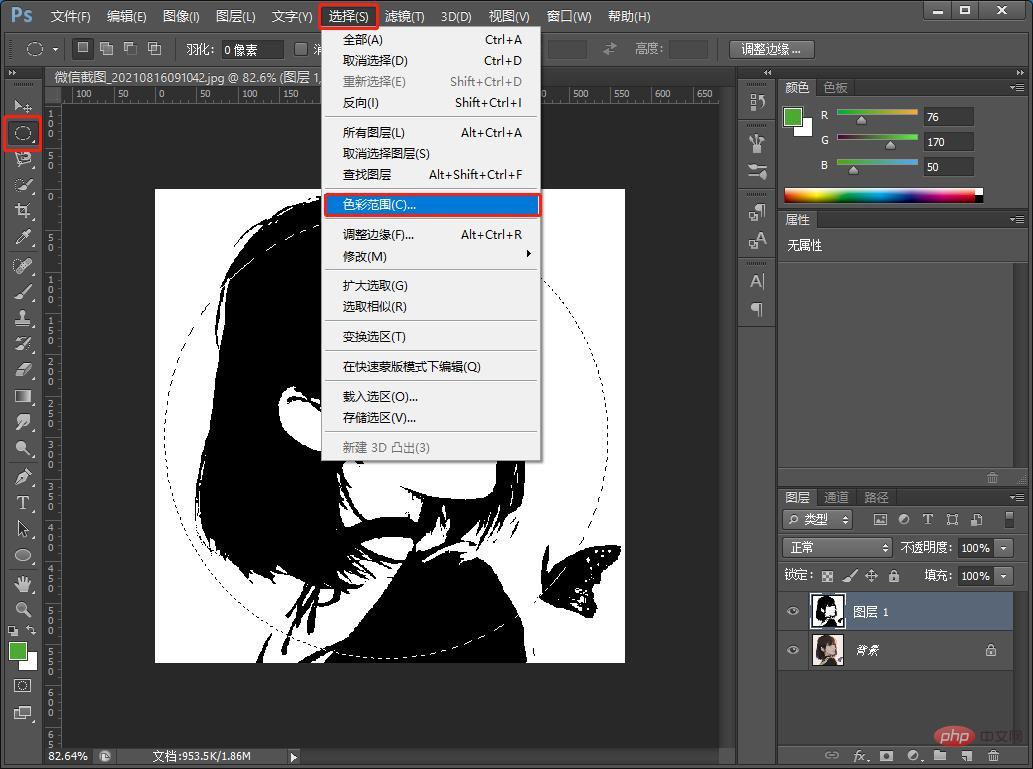The image size is (1033, 769).
Task: Select the Elliptical Marquee tool
Action: 22,133
